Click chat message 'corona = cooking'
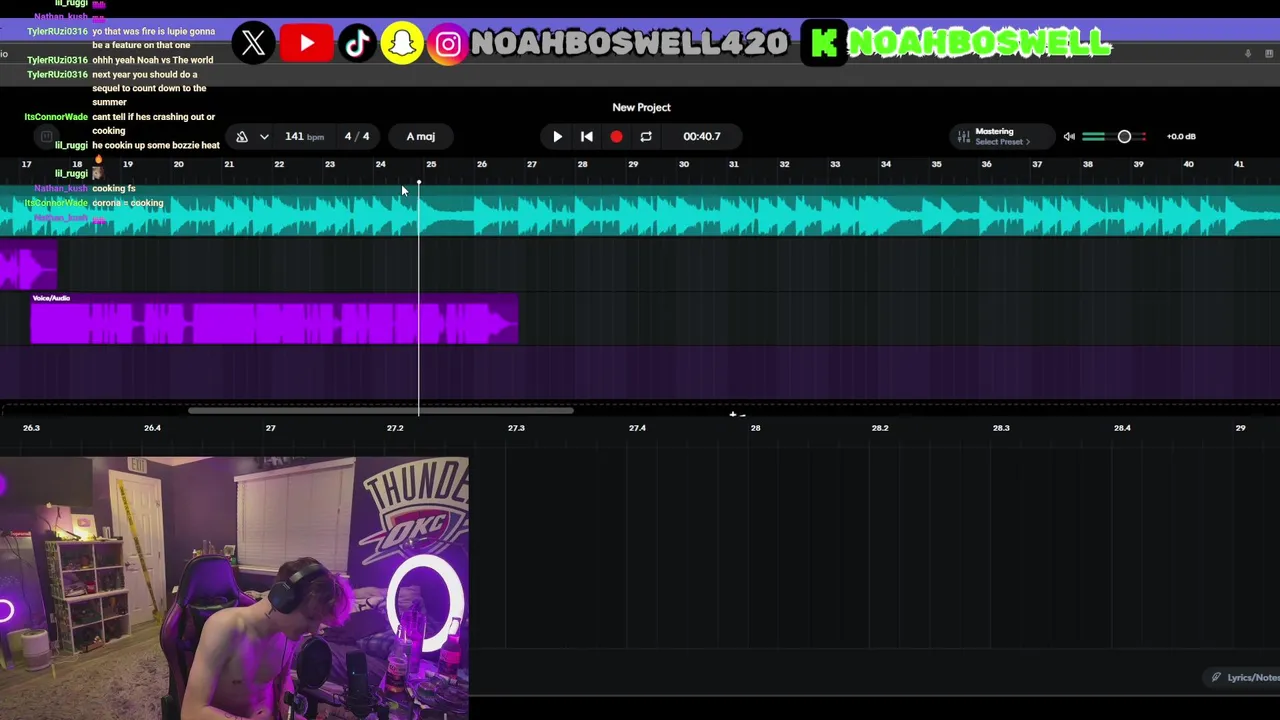1280x720 pixels. [x=127, y=203]
